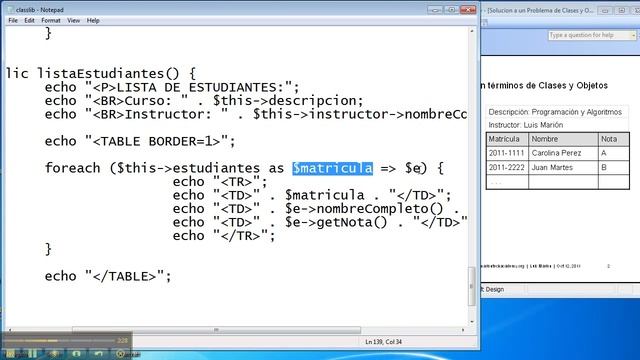Viewport: 640px width, 360px height.
Task: Click the 'LISTA DE ESTUDIANTES:' echo line
Action: (172, 87)
